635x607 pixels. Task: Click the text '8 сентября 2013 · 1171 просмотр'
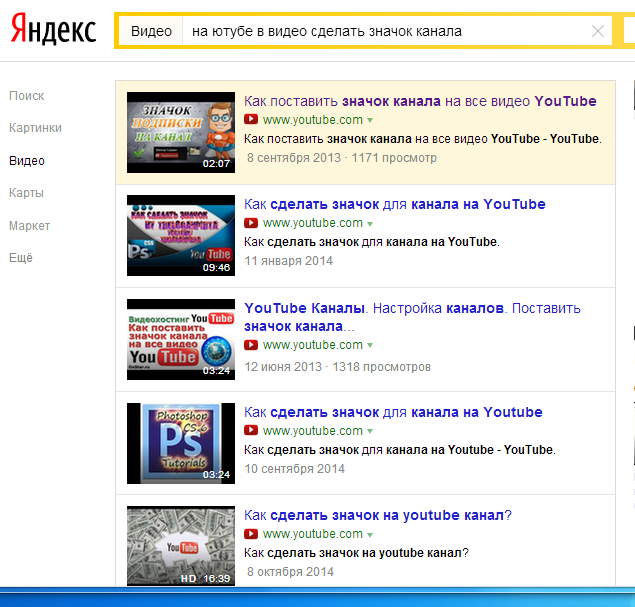pos(342,158)
